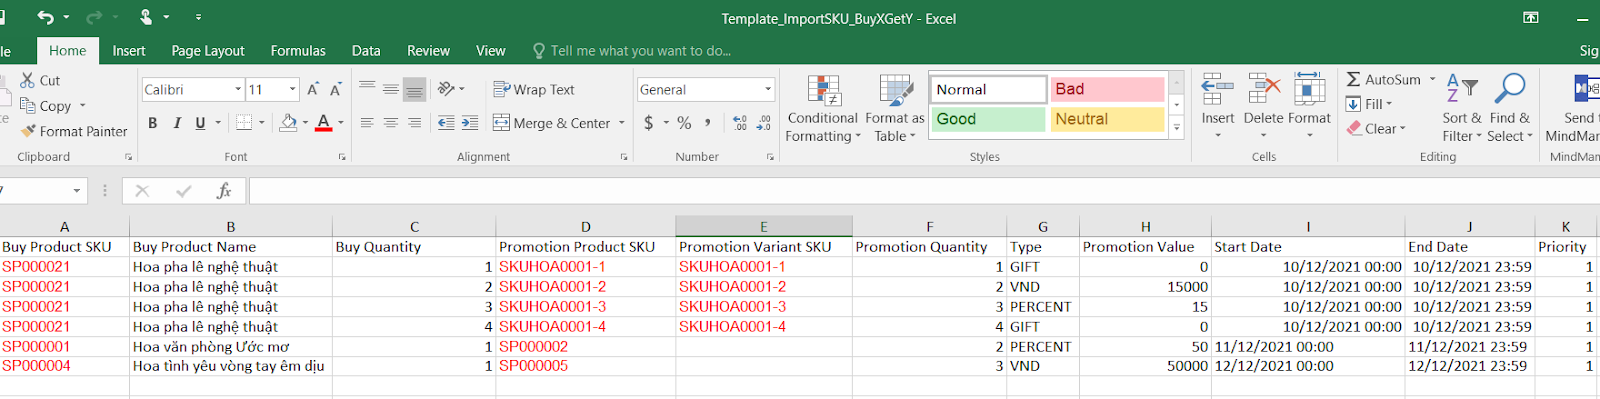The width and height of the screenshot is (1600, 399).
Task: Toggle Wrap Text for cells
Action: (534, 89)
